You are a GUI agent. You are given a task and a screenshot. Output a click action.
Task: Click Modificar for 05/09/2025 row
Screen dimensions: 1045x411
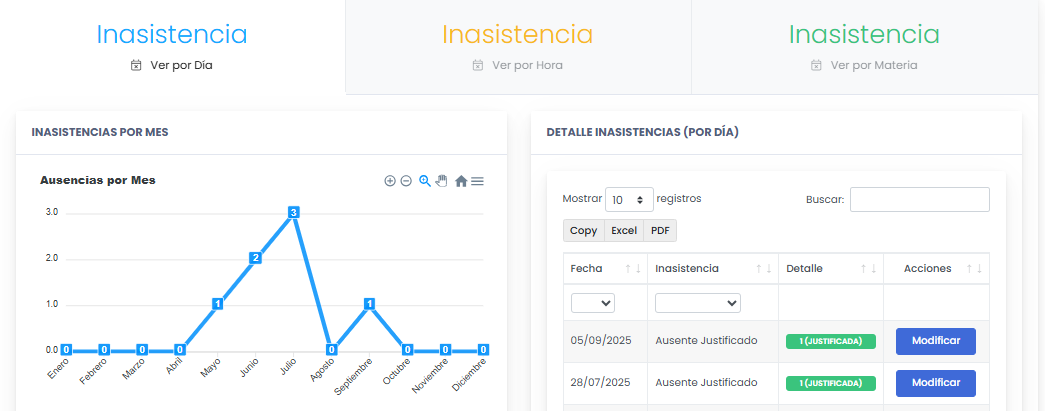(936, 341)
